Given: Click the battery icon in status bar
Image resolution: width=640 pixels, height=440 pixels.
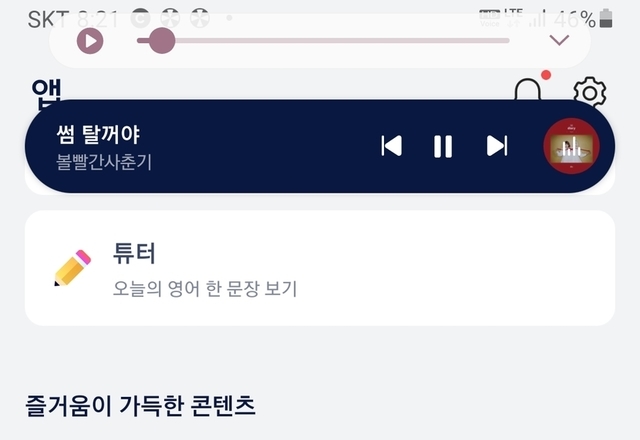Looking at the screenshot, I should (x=606, y=18).
